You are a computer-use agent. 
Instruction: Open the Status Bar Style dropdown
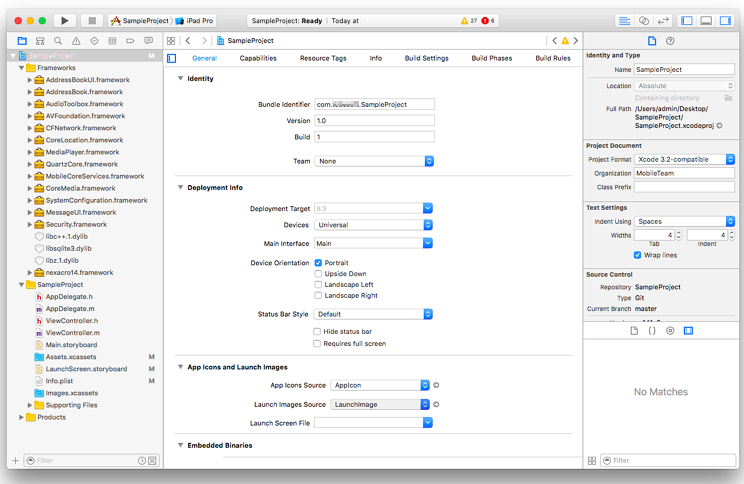(x=374, y=314)
